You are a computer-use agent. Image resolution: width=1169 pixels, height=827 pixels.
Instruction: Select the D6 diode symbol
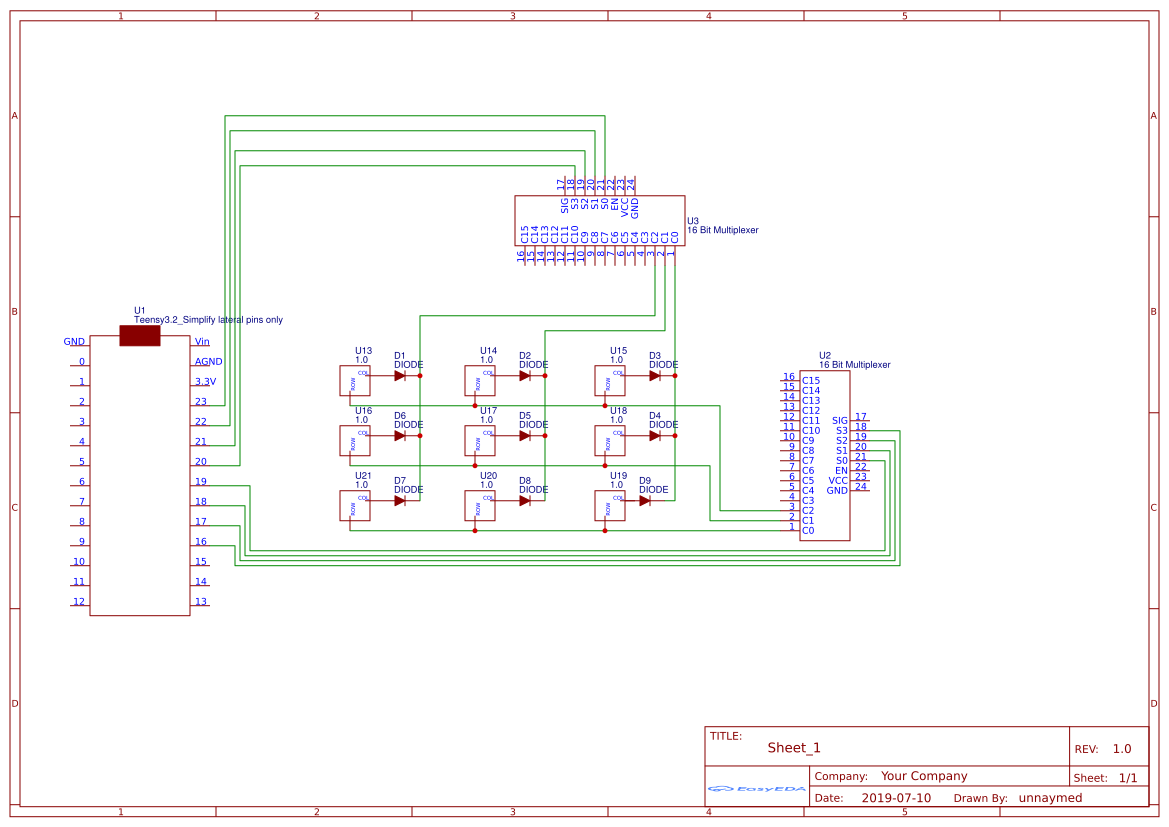coord(400,435)
